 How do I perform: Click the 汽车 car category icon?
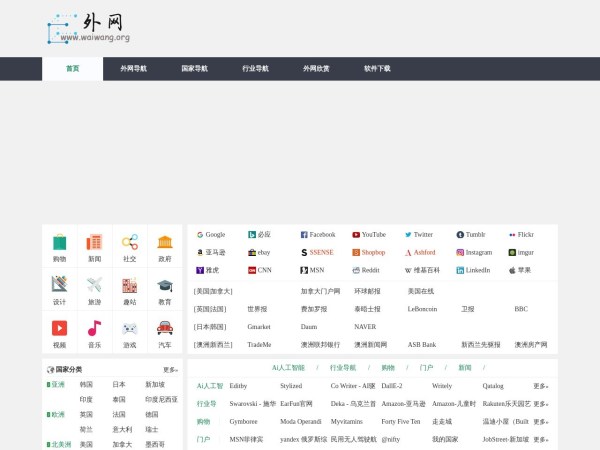coord(164,328)
